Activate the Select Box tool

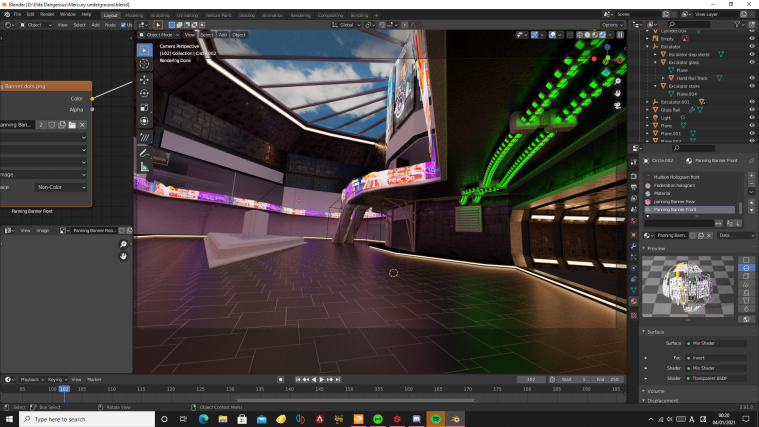coord(144,50)
